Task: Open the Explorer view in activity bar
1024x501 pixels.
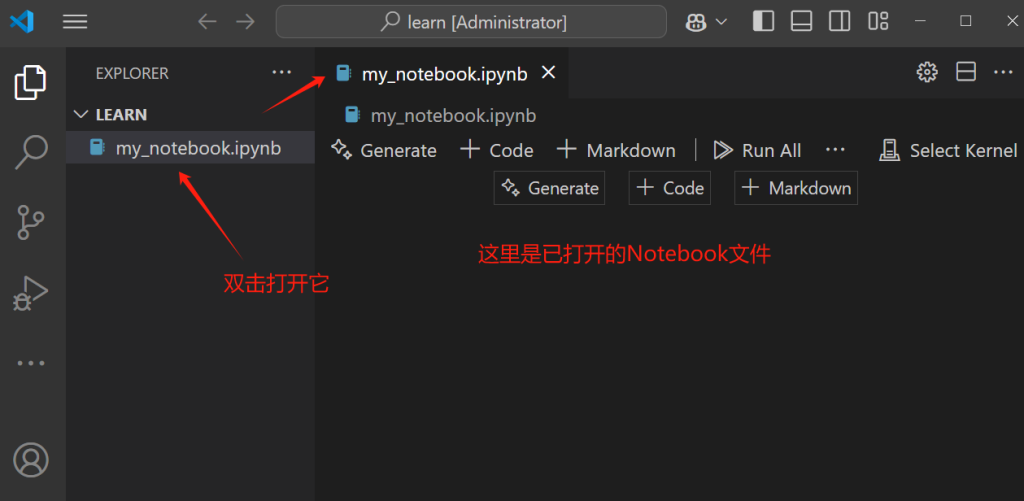Action: point(31,82)
